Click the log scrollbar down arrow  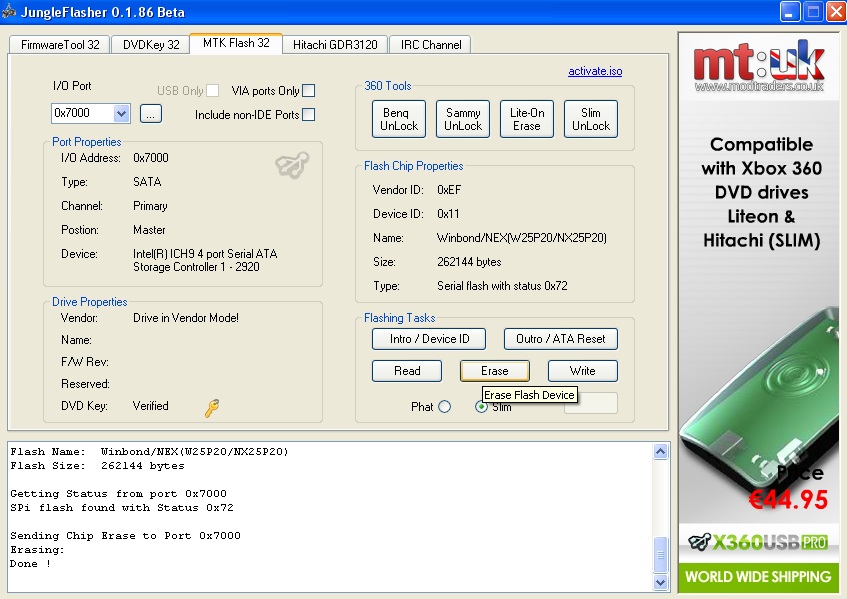pyautogui.click(x=660, y=582)
